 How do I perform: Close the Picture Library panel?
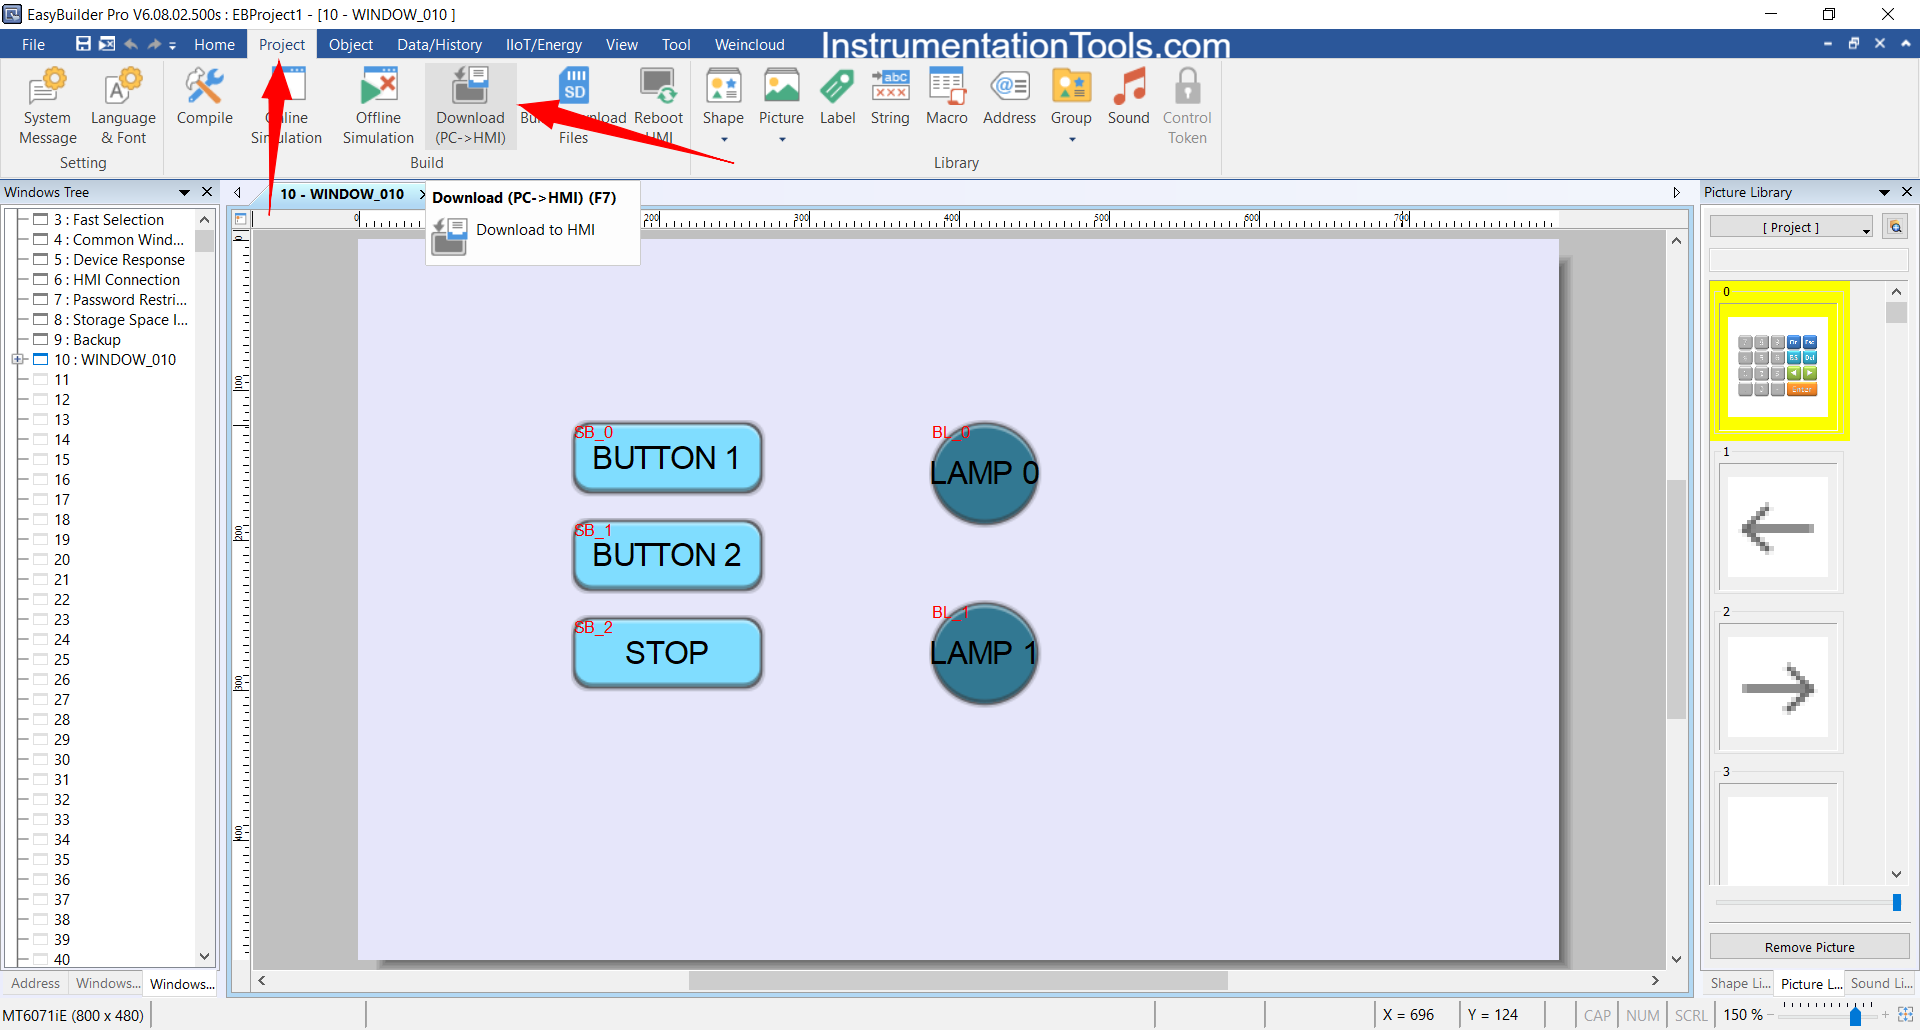1907,192
